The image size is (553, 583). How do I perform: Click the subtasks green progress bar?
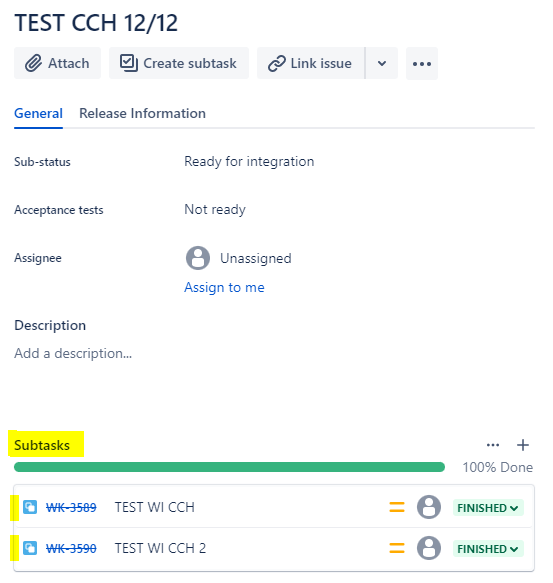click(229, 467)
